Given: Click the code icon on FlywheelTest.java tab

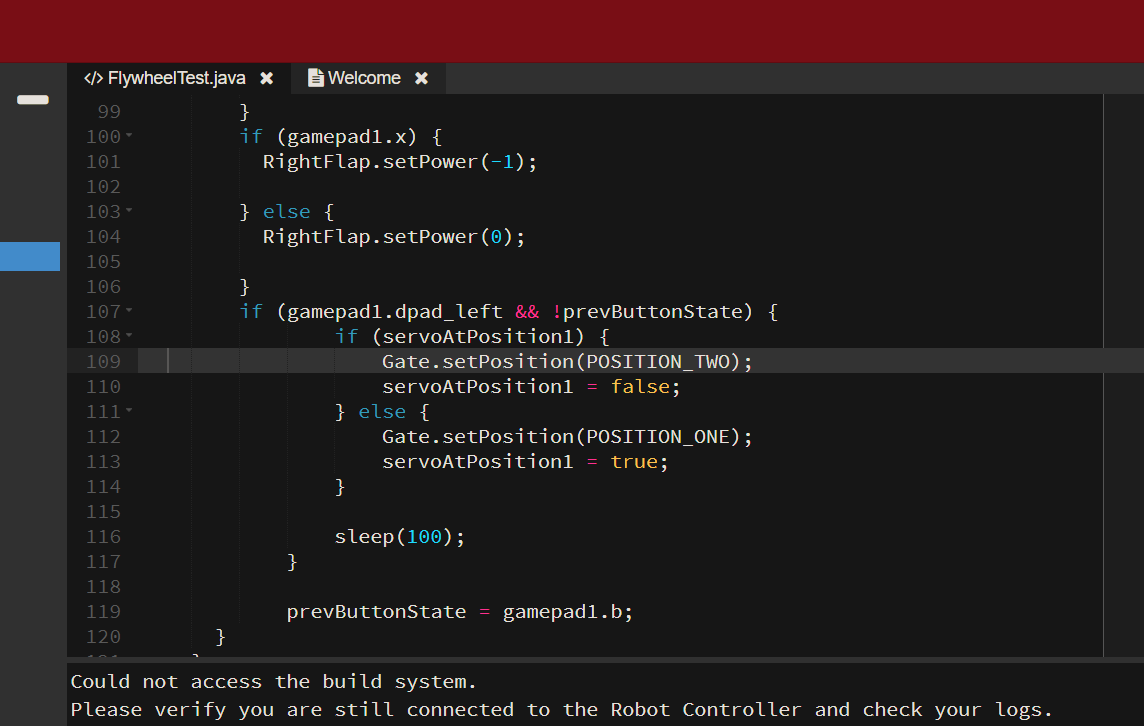Looking at the screenshot, I should 93,78.
